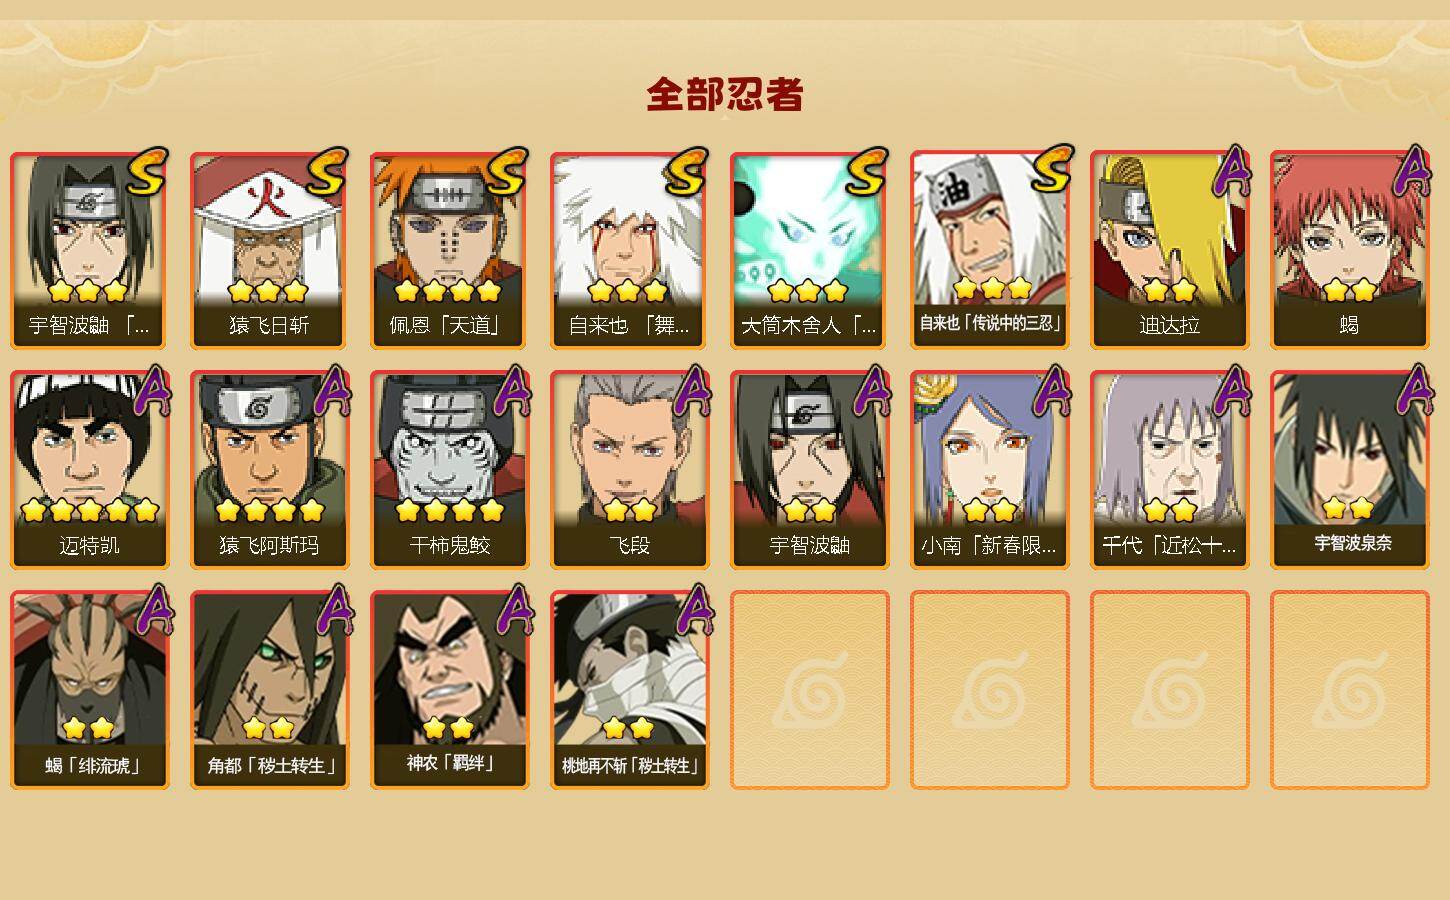
Task: Select the 飞段 ninja card
Action: pos(629,470)
